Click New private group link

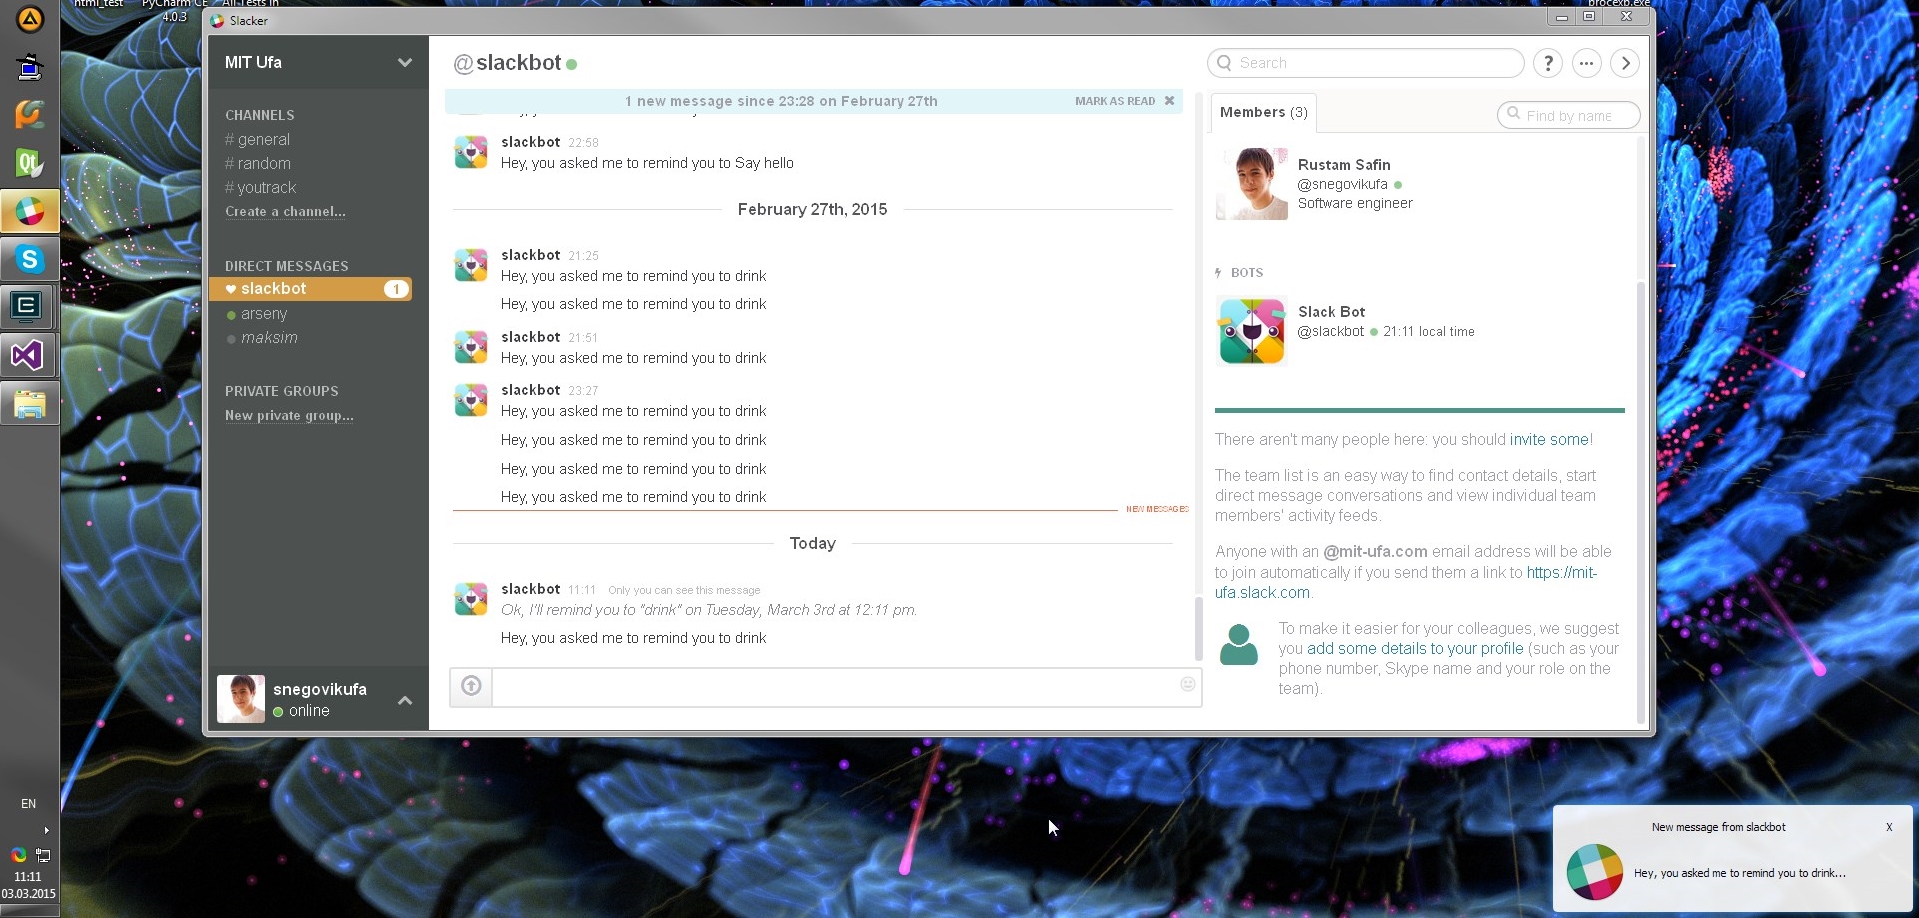[x=289, y=416]
